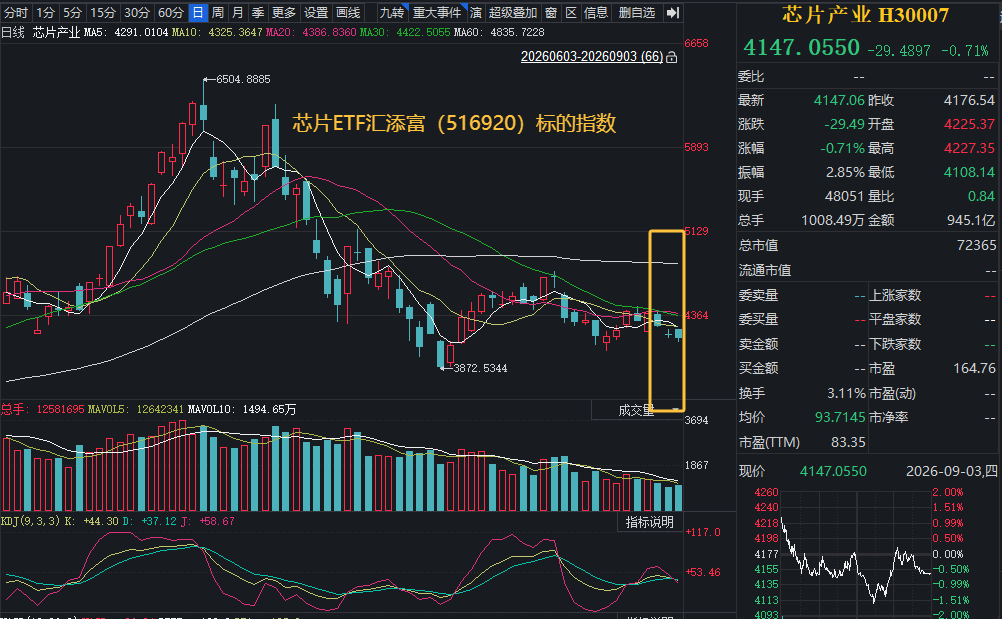Select the 日 daily K-line tab

pyautogui.click(x=198, y=12)
